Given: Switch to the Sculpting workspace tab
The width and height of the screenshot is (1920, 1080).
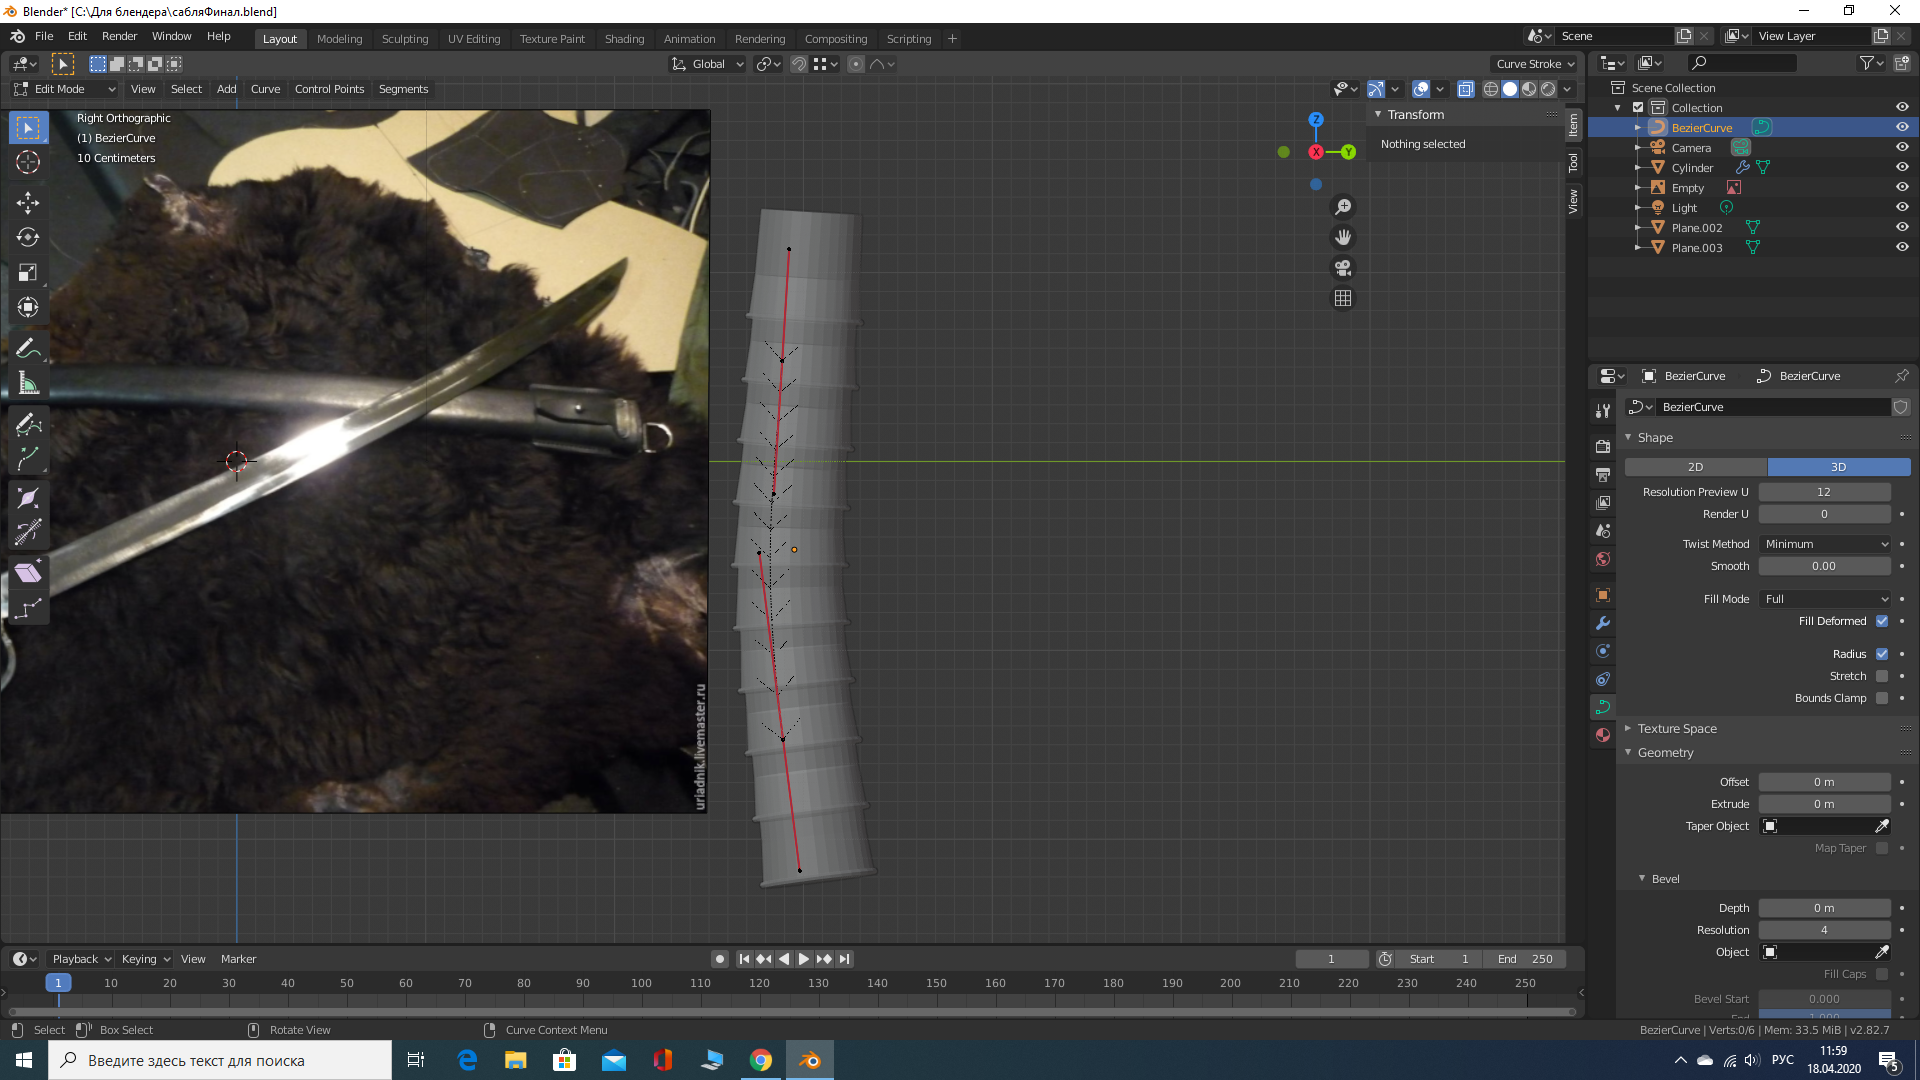Looking at the screenshot, I should (404, 39).
